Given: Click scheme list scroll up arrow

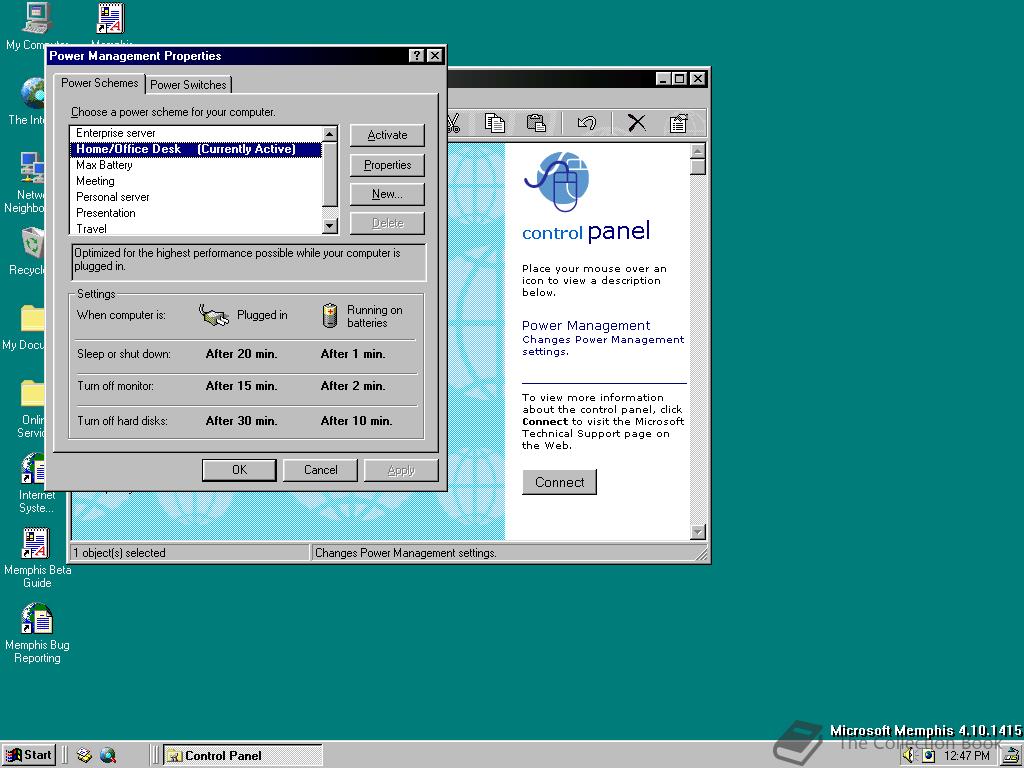Looking at the screenshot, I should click(x=330, y=134).
